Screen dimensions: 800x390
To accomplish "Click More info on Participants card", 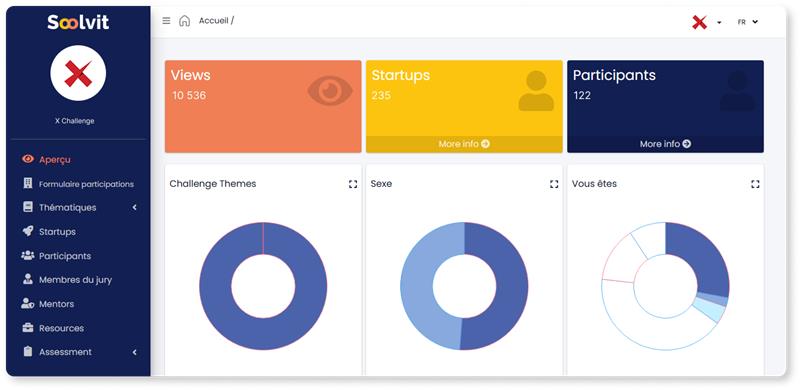I will (x=665, y=144).
